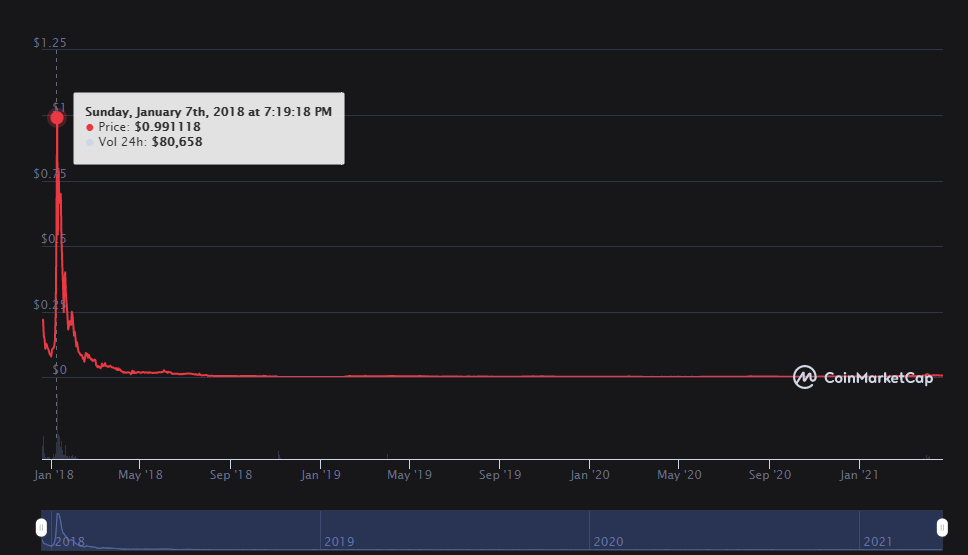Click the tooltip date header text
This screenshot has height=555, width=968.
[x=208, y=112]
